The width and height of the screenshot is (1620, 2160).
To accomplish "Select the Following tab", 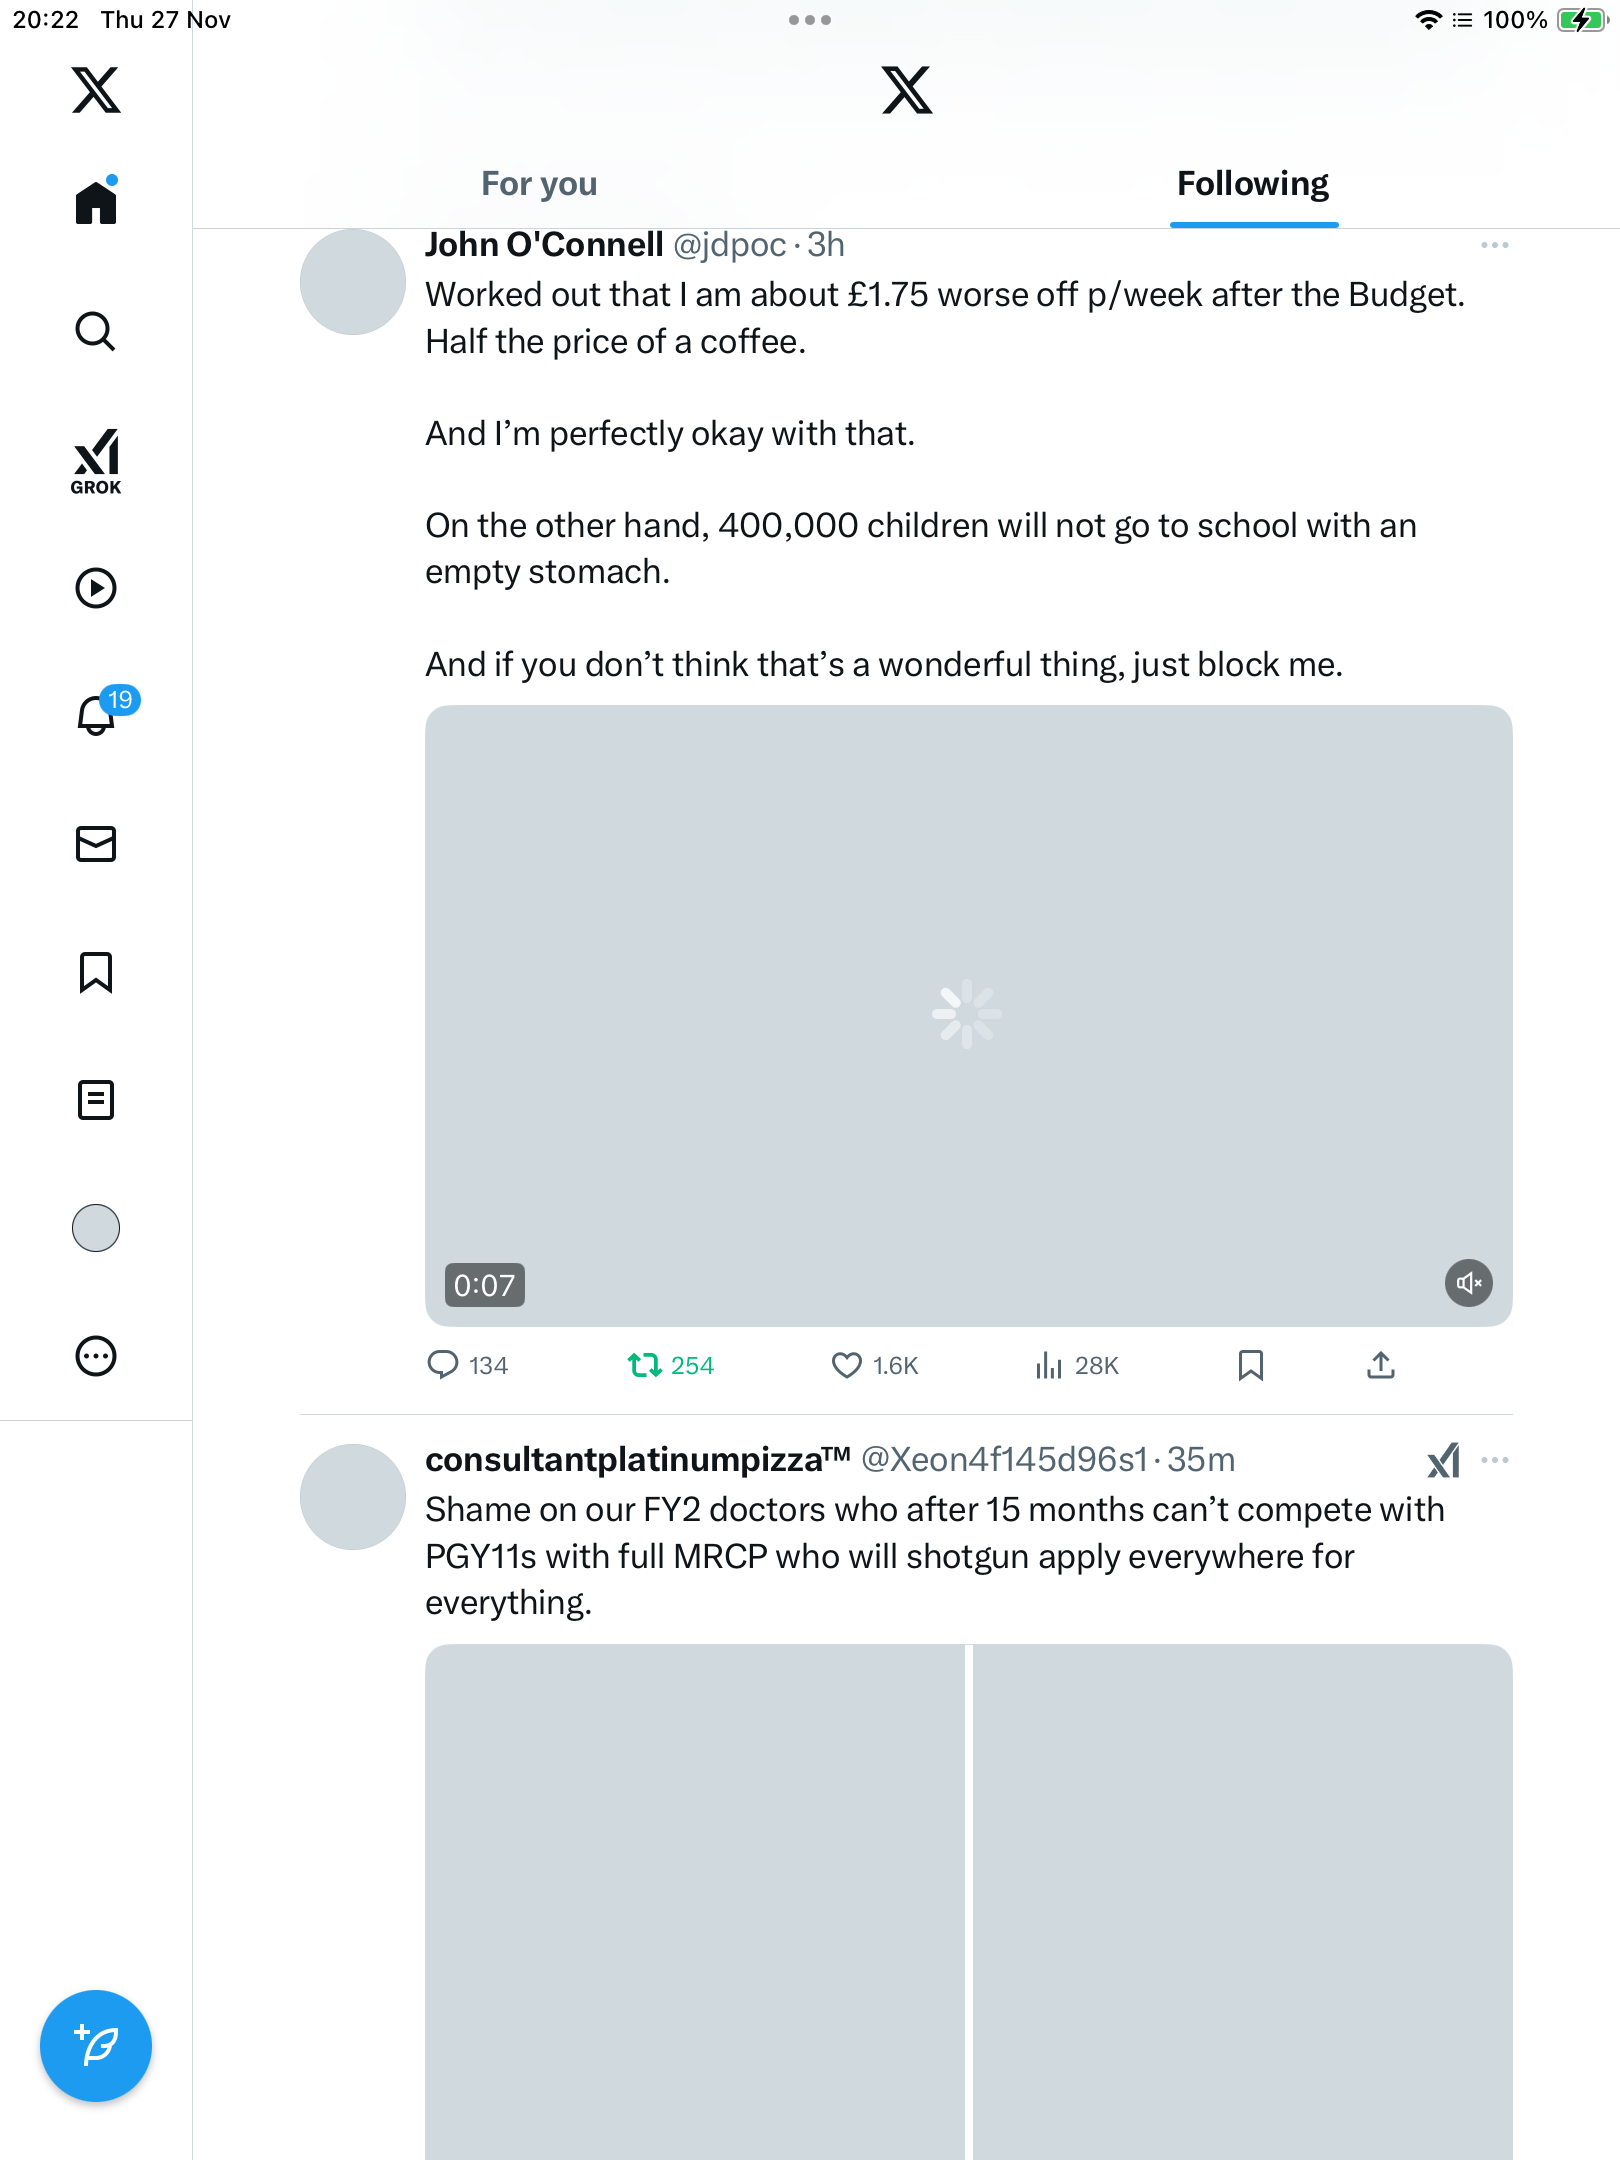I will click(1253, 184).
